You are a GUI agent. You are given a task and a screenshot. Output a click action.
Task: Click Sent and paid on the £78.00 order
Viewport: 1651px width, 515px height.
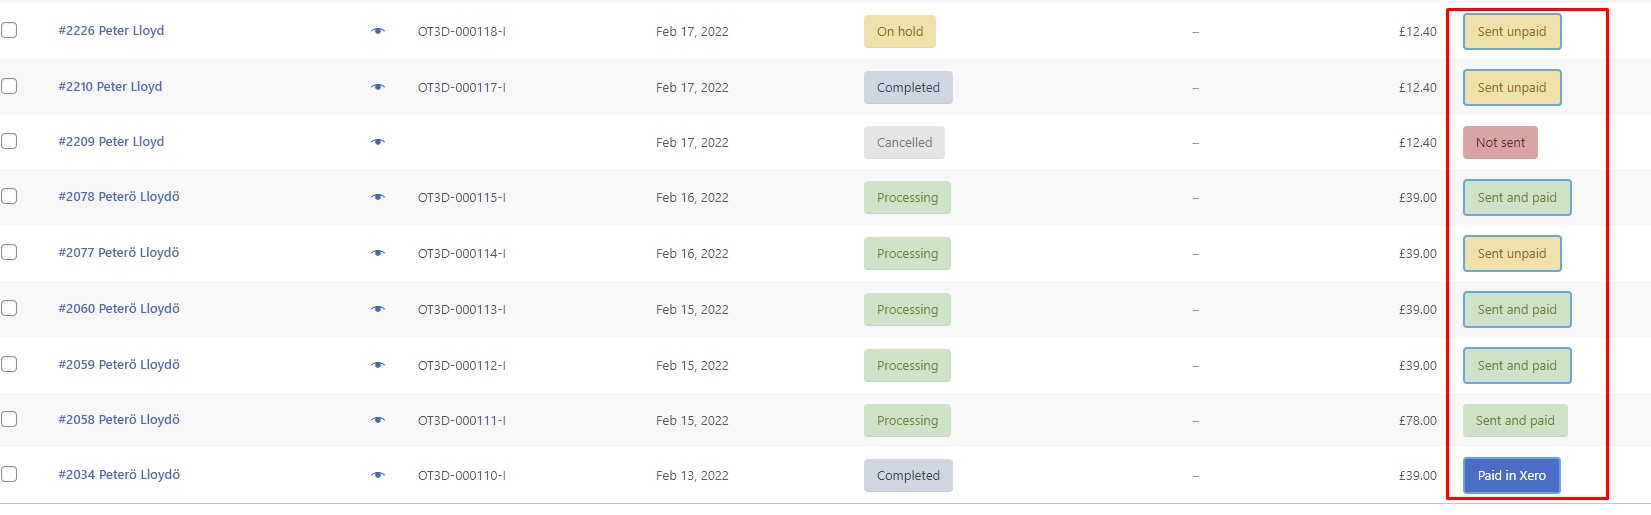click(1515, 421)
